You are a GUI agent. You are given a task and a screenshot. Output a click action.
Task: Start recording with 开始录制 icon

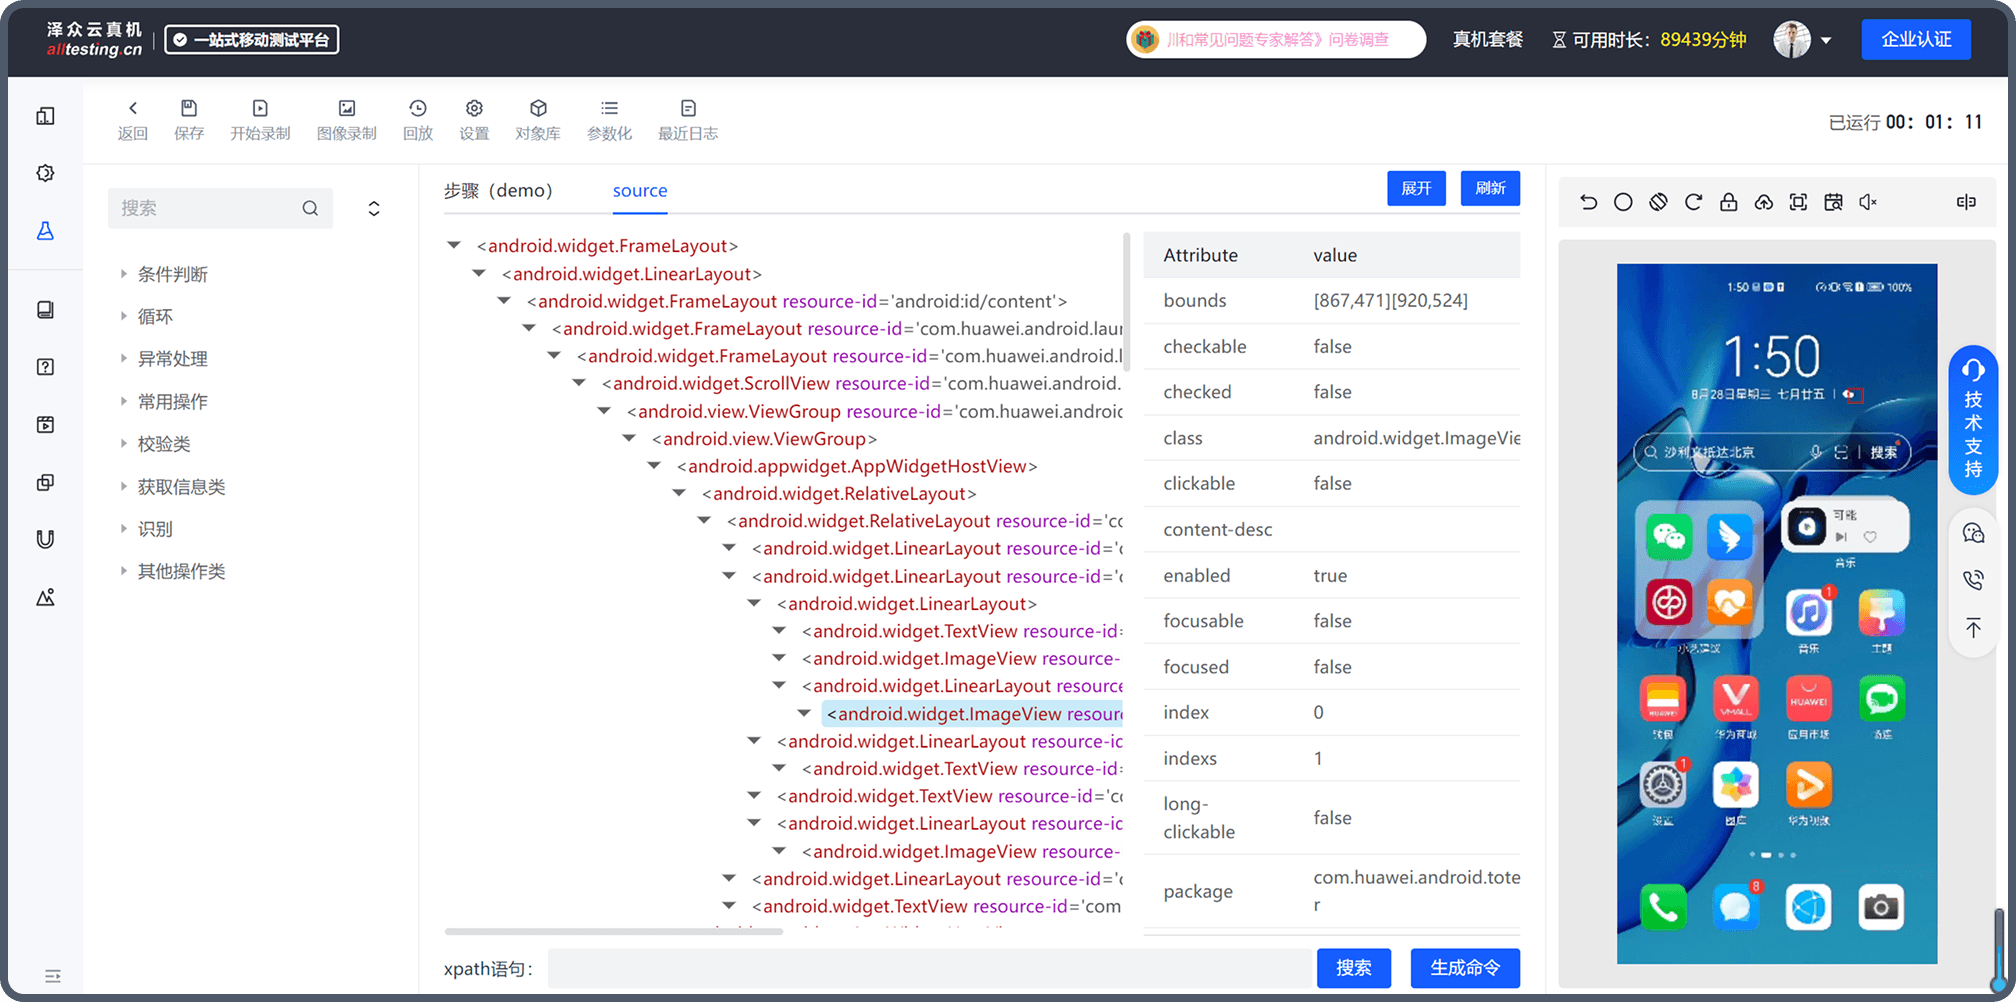[x=260, y=119]
